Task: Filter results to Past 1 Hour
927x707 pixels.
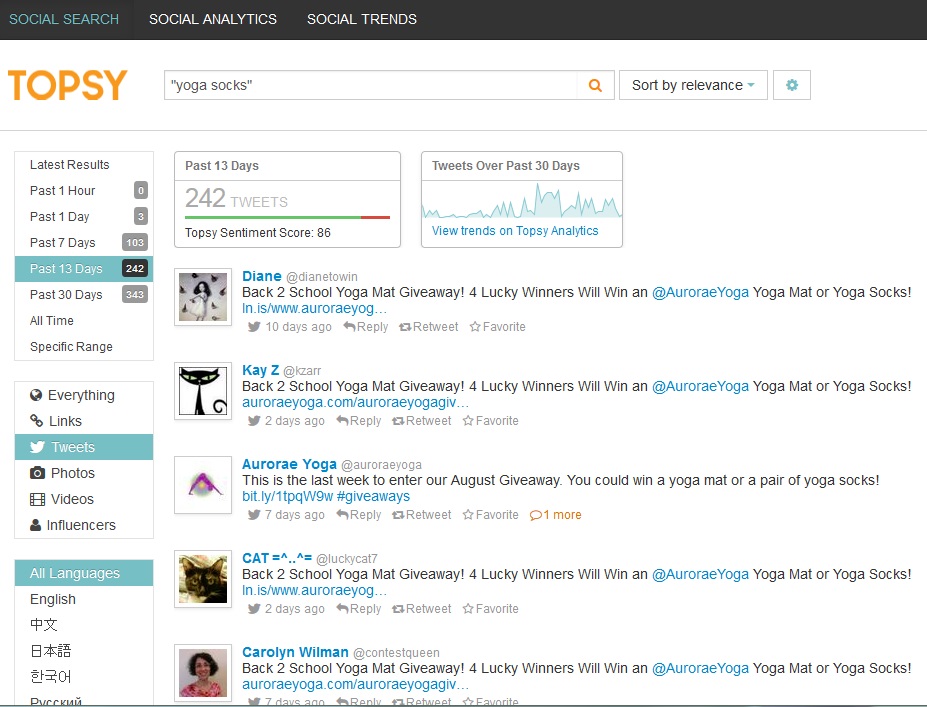Action: (x=84, y=191)
